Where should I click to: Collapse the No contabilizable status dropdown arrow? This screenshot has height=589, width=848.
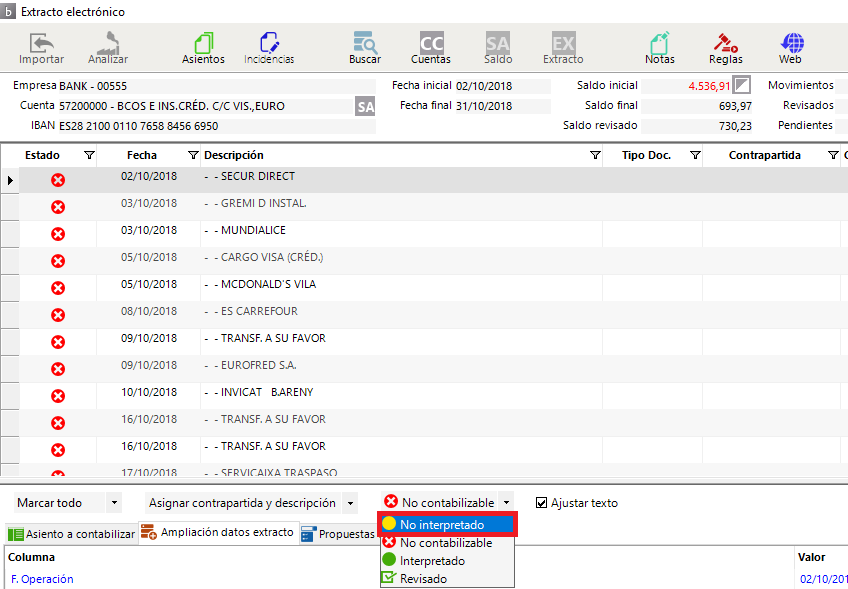point(506,503)
